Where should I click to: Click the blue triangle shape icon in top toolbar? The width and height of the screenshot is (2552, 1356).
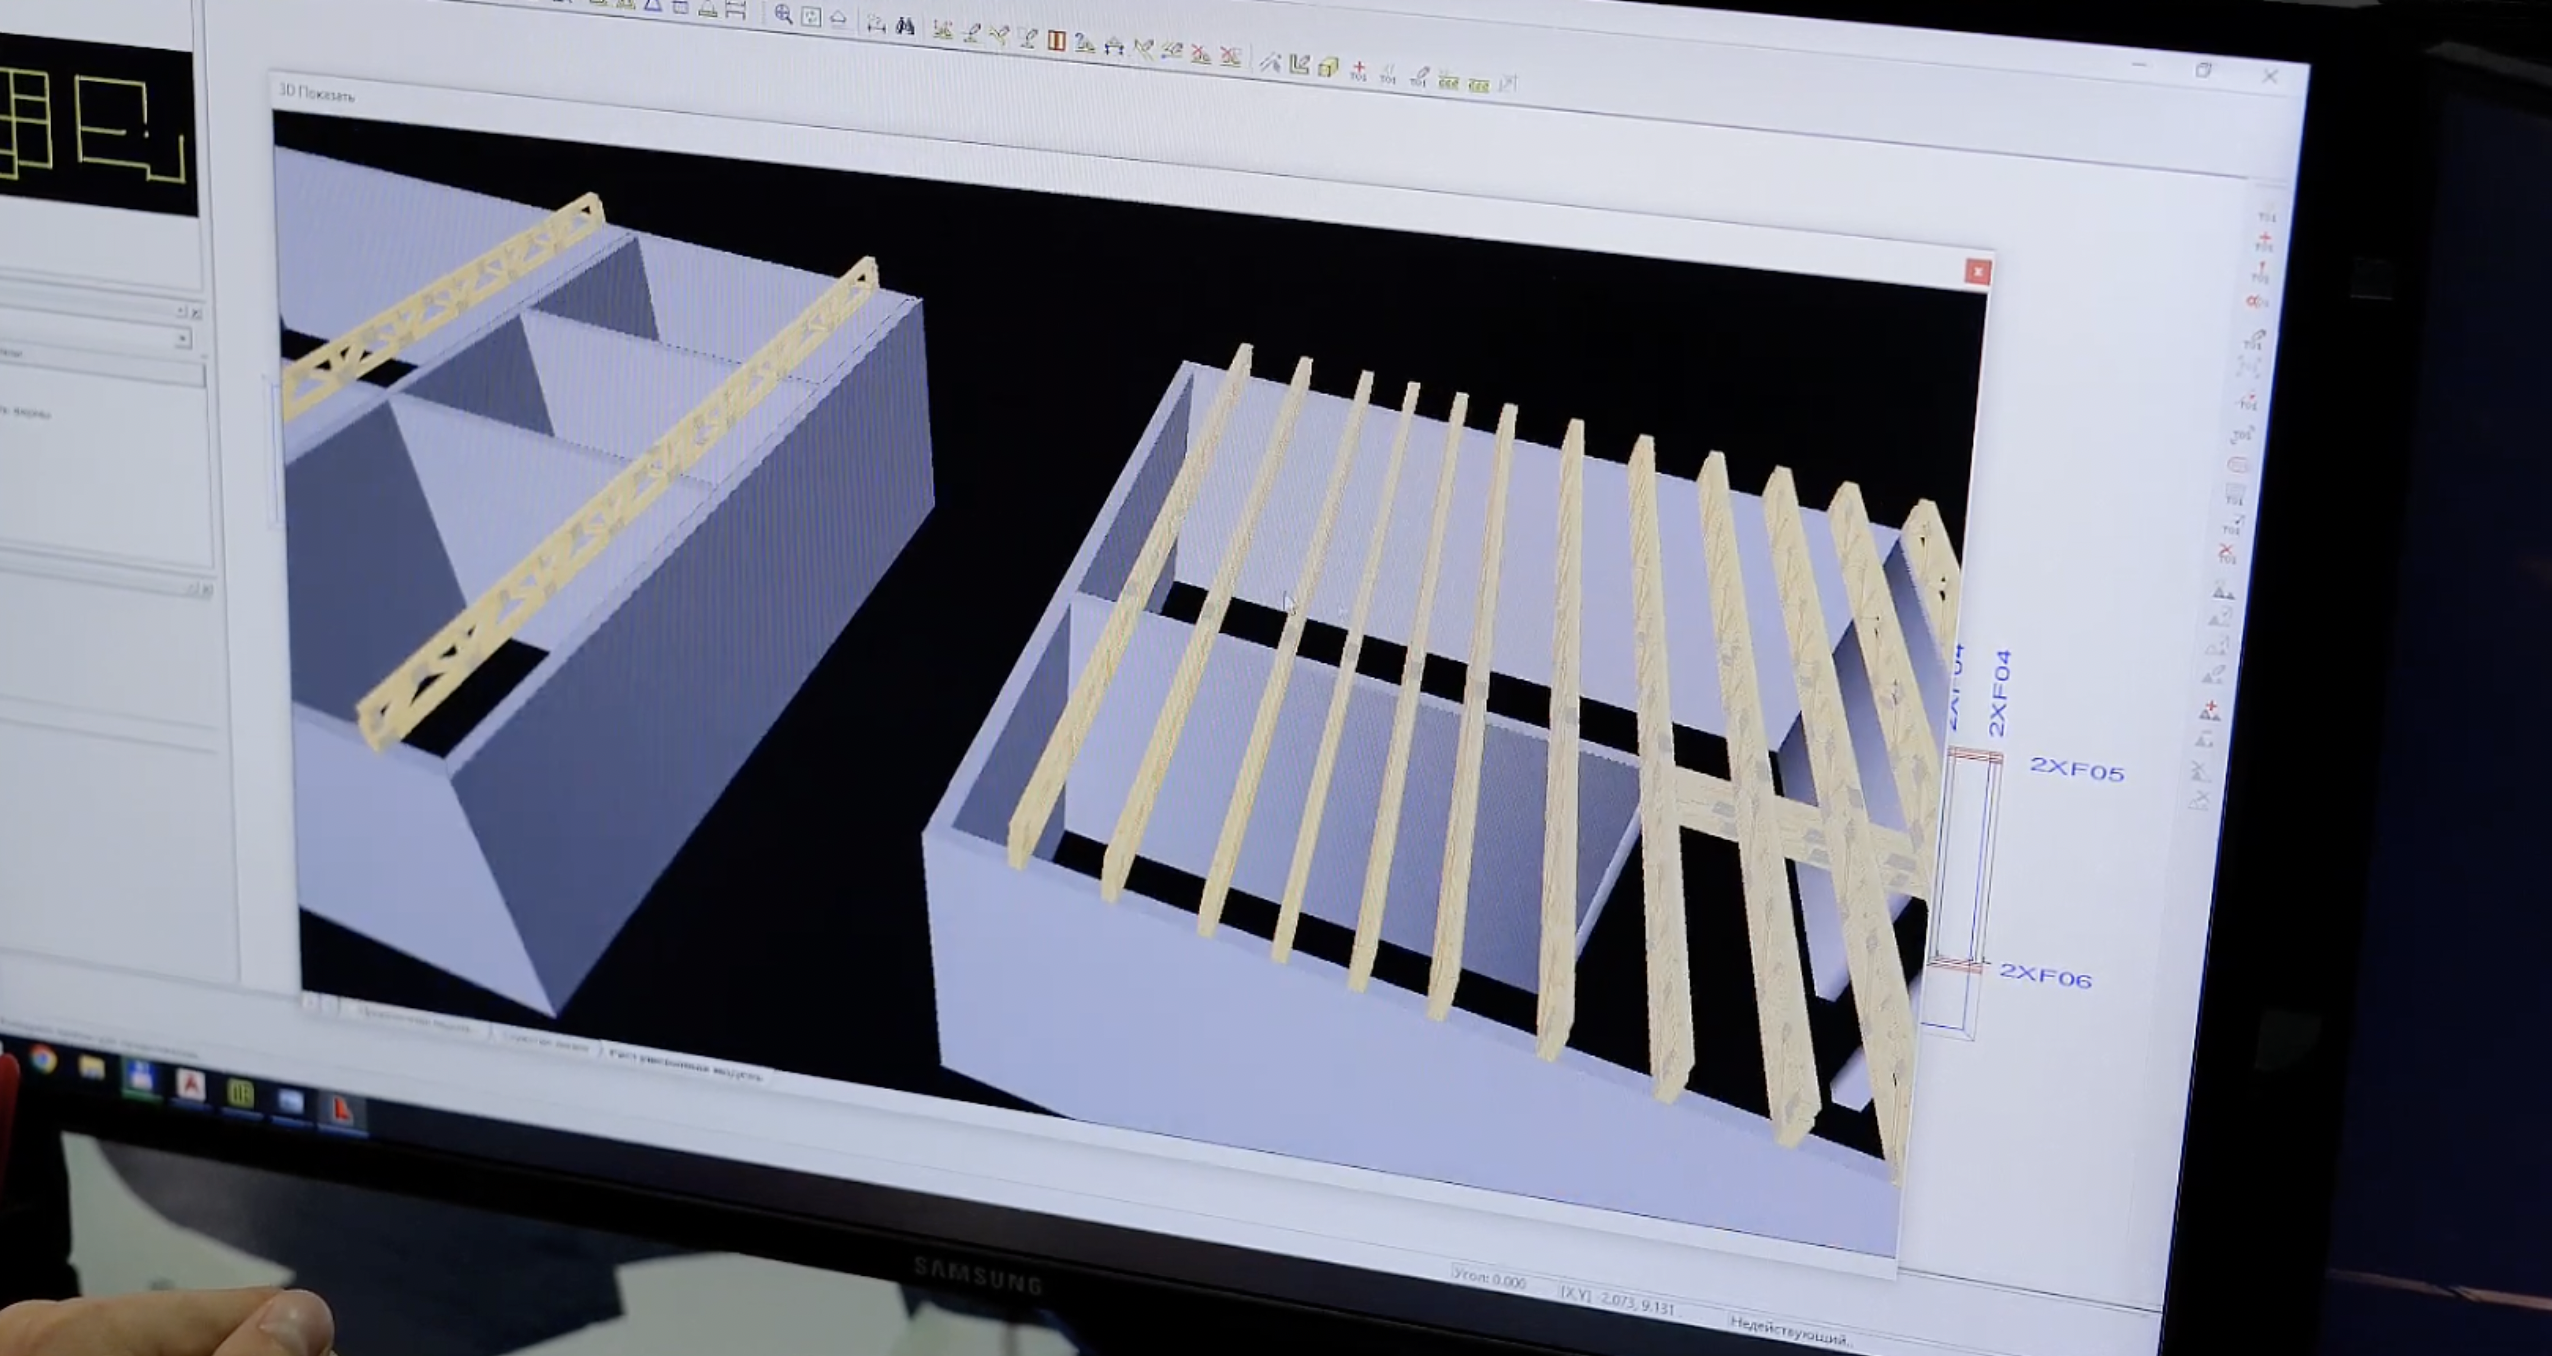tap(653, 5)
